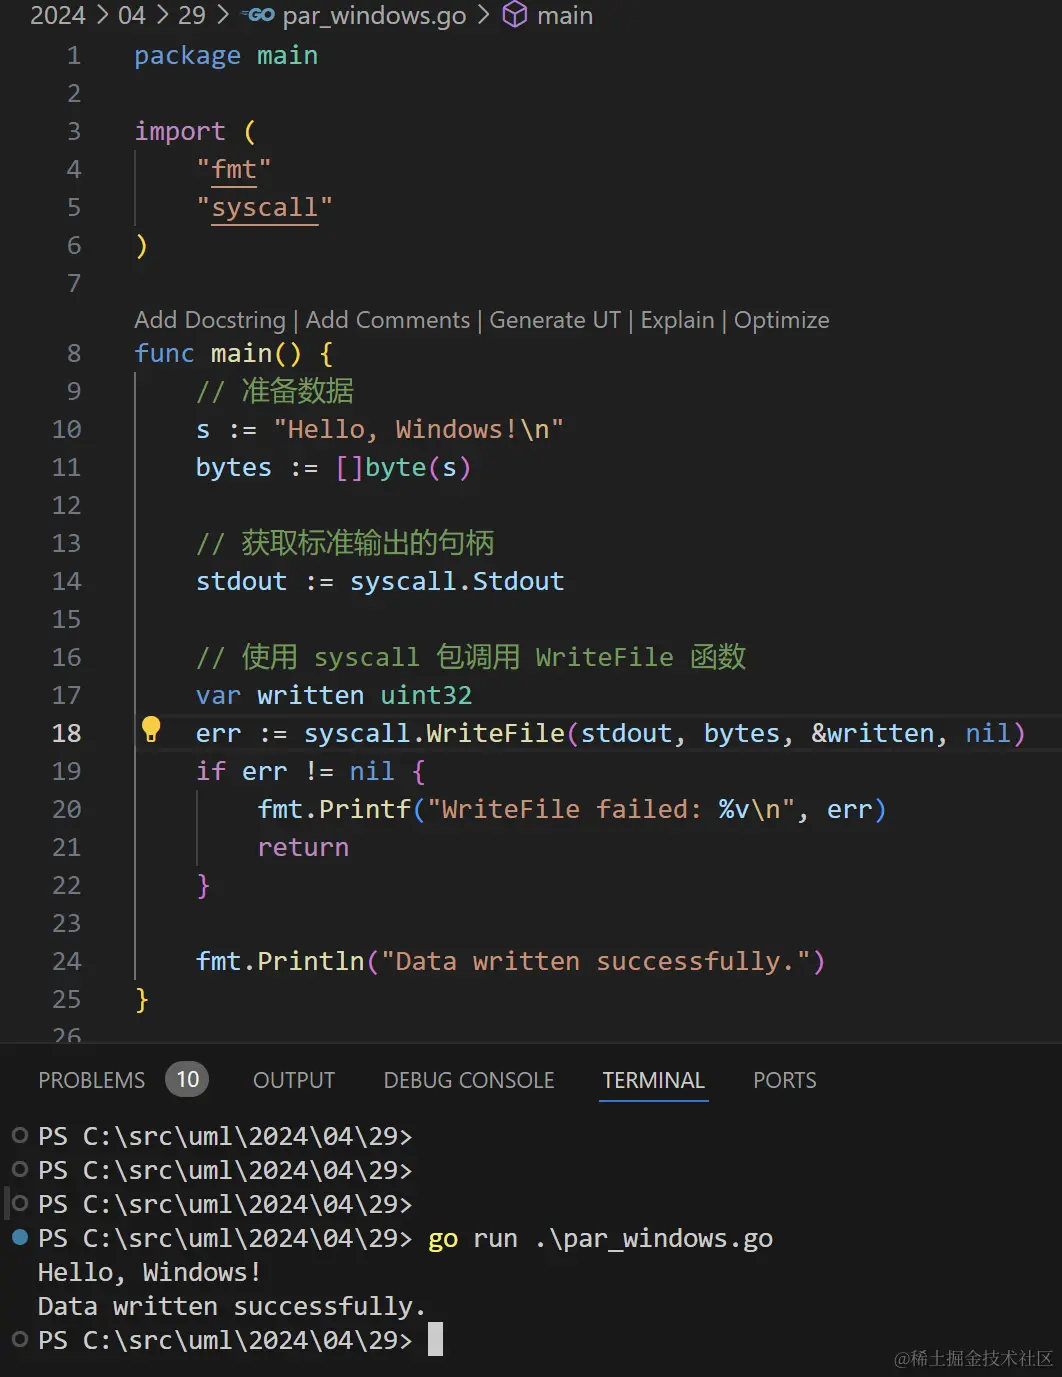Open the DEBUG CONSOLE tab
The height and width of the screenshot is (1377, 1062).
468,1080
